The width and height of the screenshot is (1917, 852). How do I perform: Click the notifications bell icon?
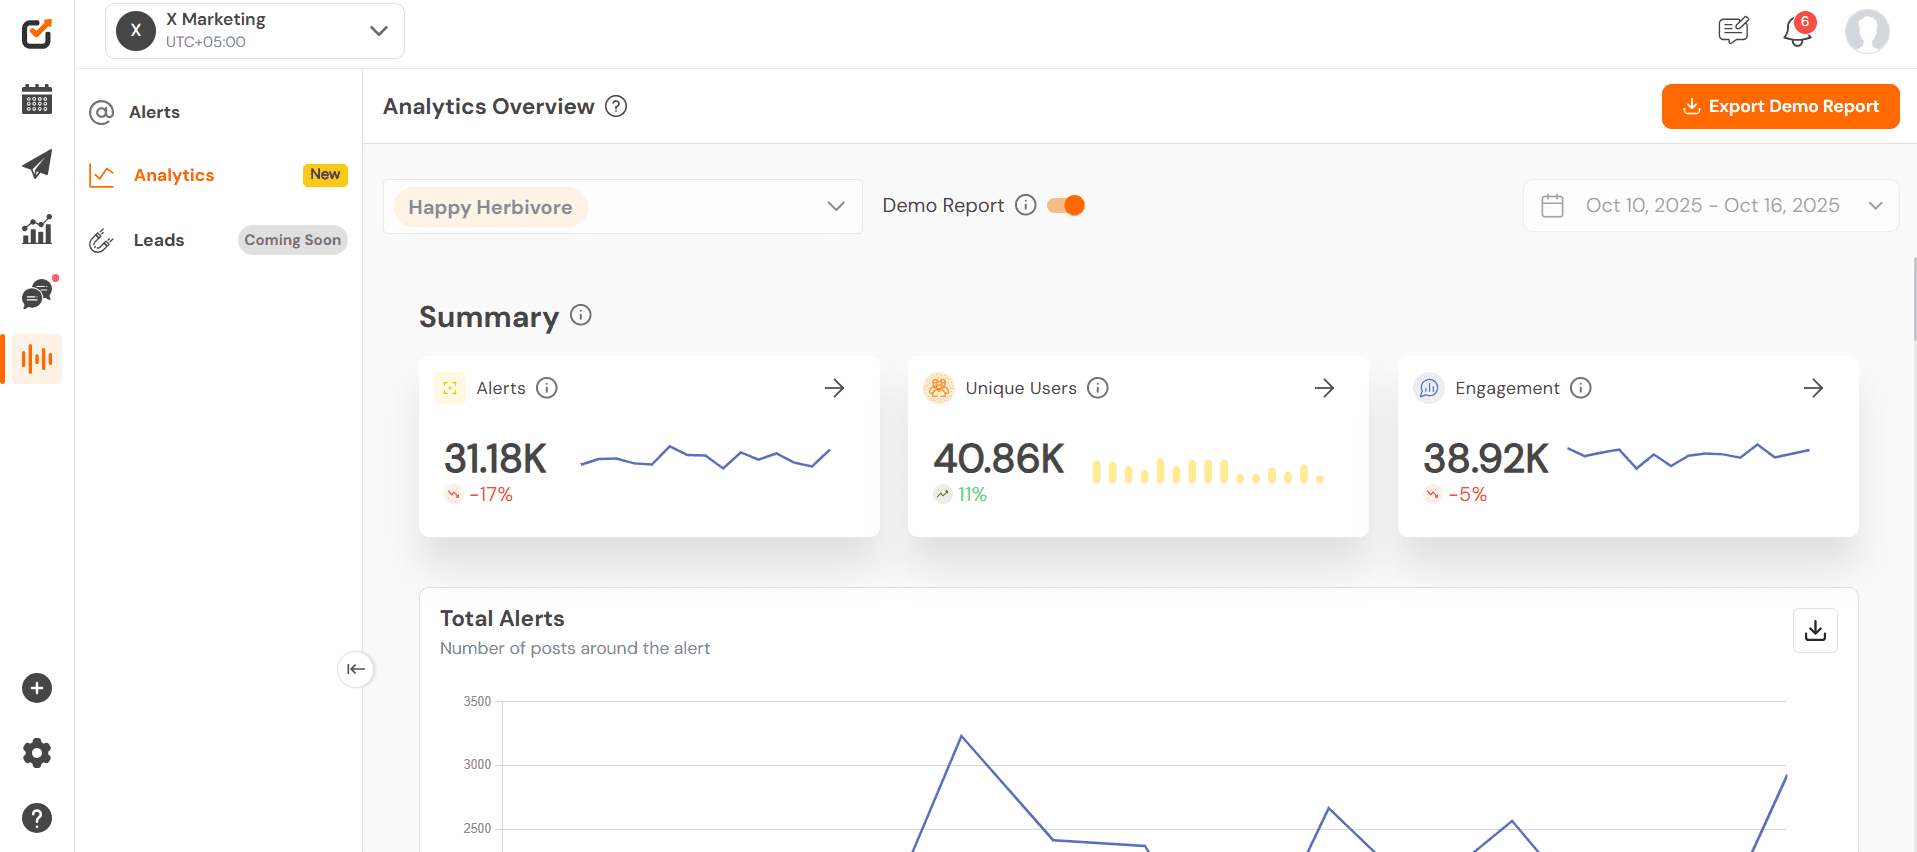[1797, 31]
